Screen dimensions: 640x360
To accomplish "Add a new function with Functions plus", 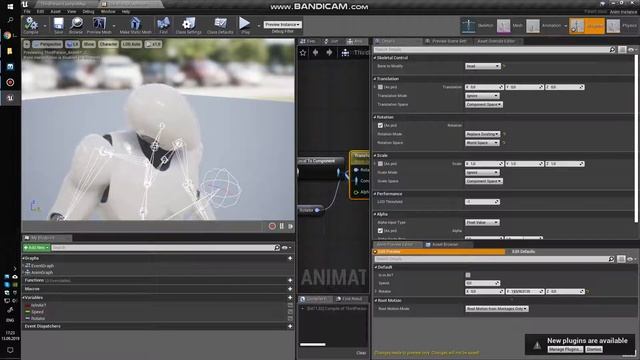I will (290, 280).
